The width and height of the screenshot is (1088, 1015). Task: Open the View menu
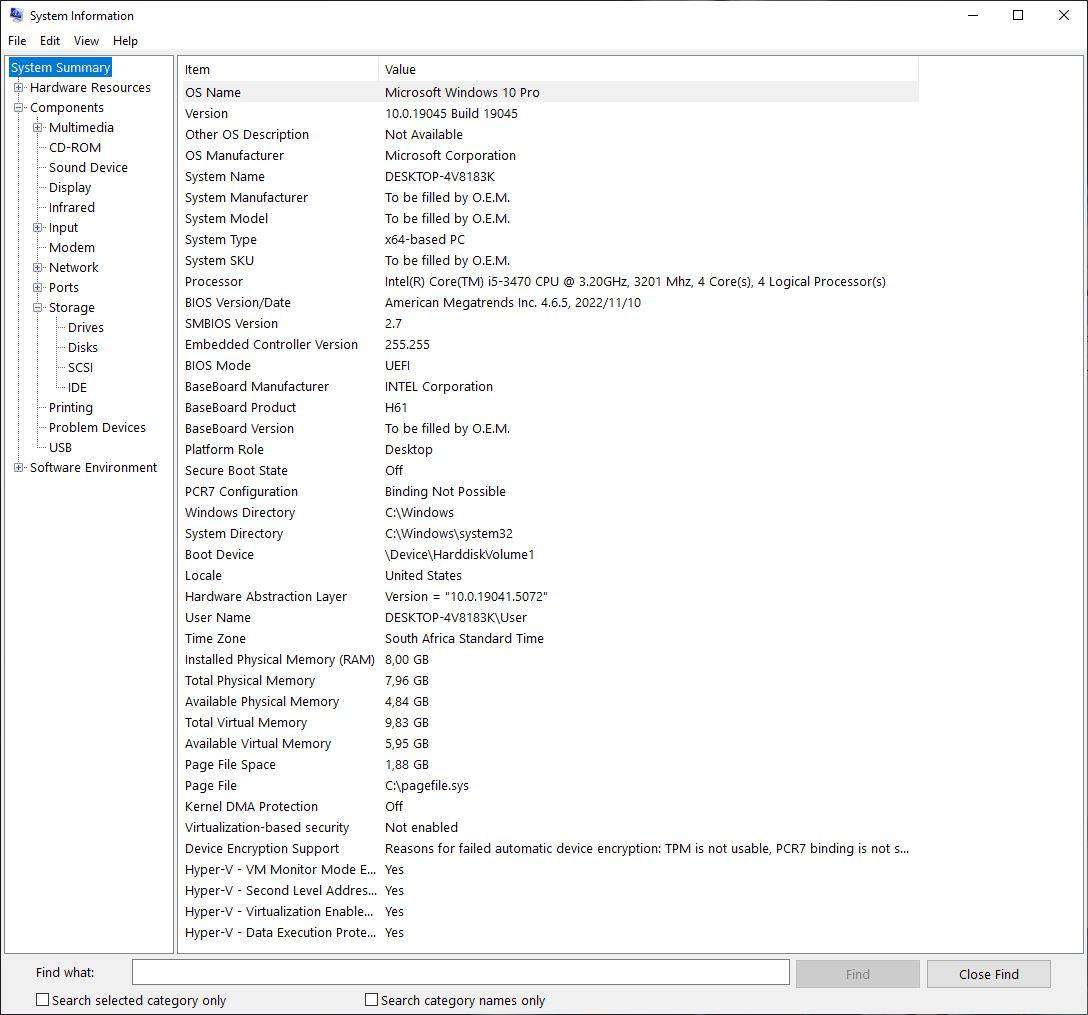tap(86, 41)
